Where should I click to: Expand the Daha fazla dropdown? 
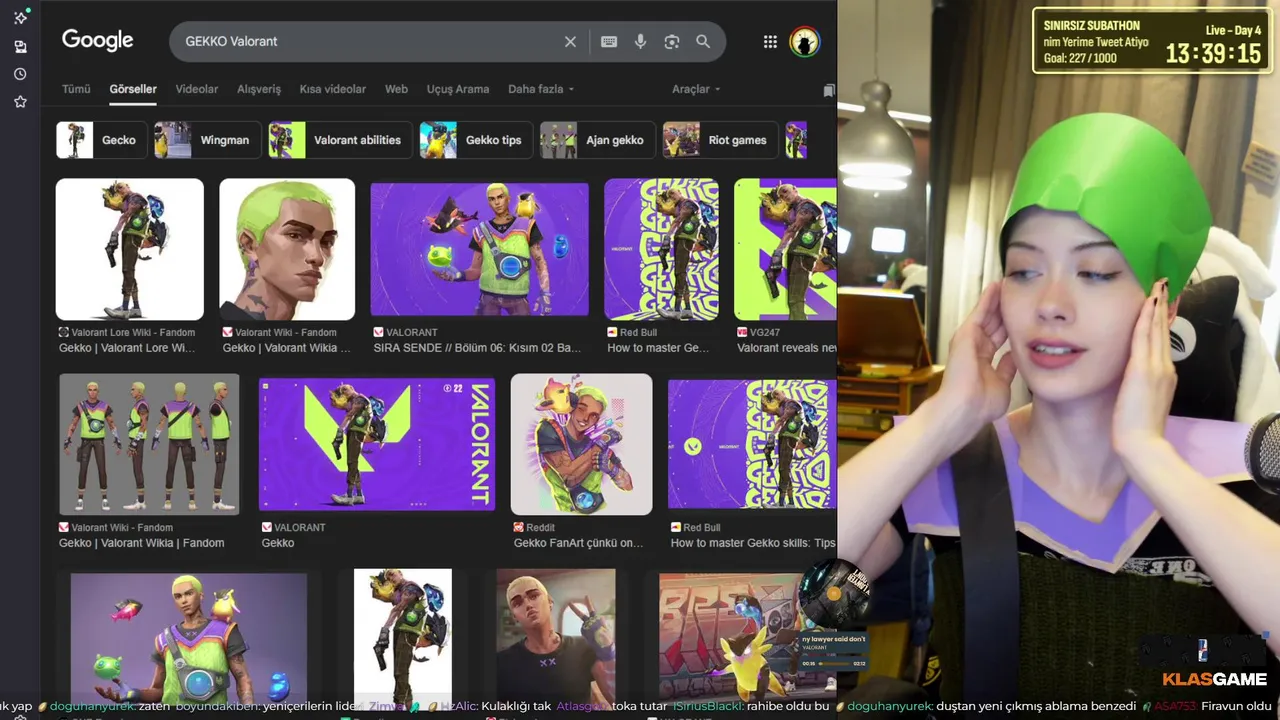541,89
